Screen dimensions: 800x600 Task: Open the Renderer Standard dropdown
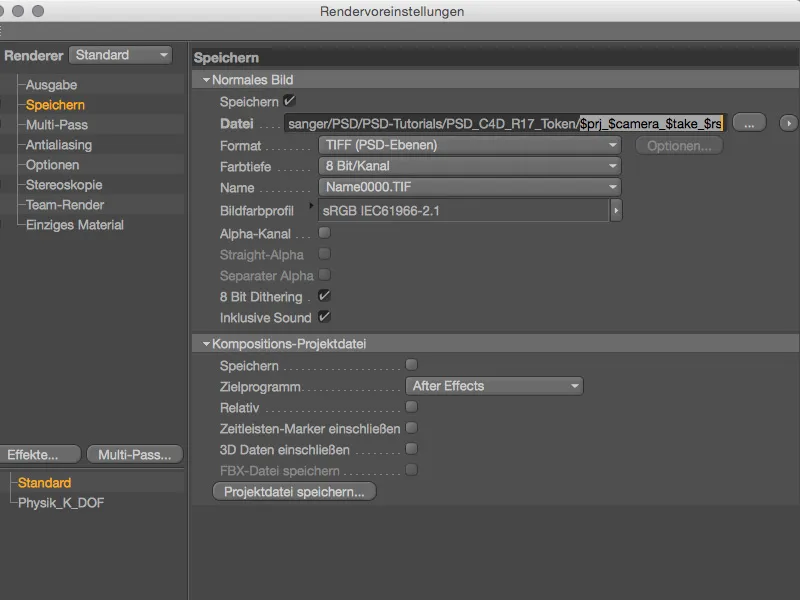[120, 55]
